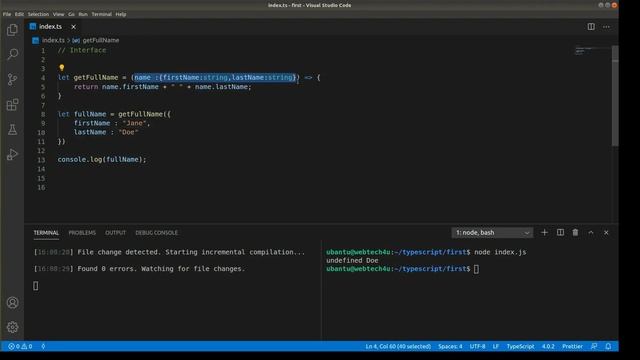Click line number 13 in gutter
Viewport: 640px width, 360px height.
point(41,160)
